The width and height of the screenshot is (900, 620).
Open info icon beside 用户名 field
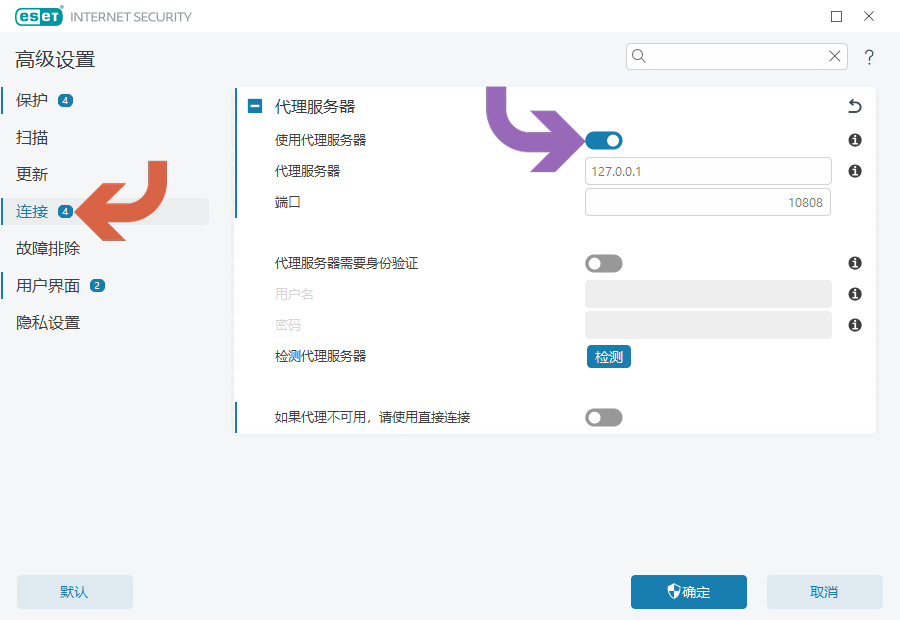click(855, 294)
